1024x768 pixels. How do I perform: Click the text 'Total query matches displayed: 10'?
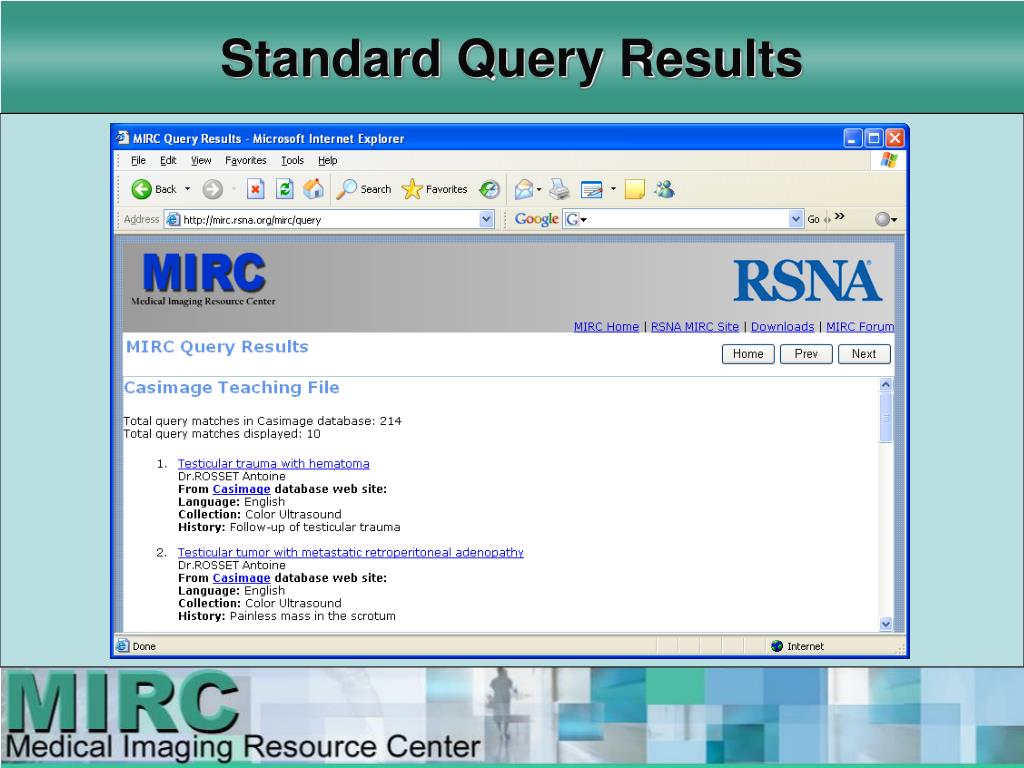click(222, 434)
